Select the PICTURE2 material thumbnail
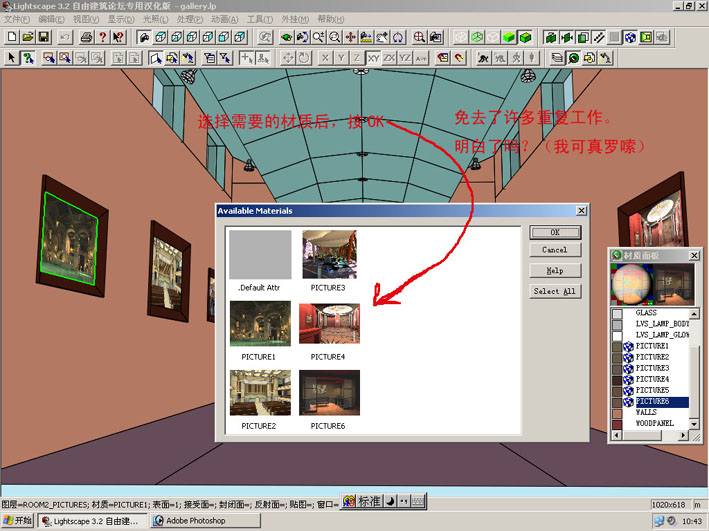Image resolution: width=709 pixels, height=531 pixels. click(x=260, y=393)
